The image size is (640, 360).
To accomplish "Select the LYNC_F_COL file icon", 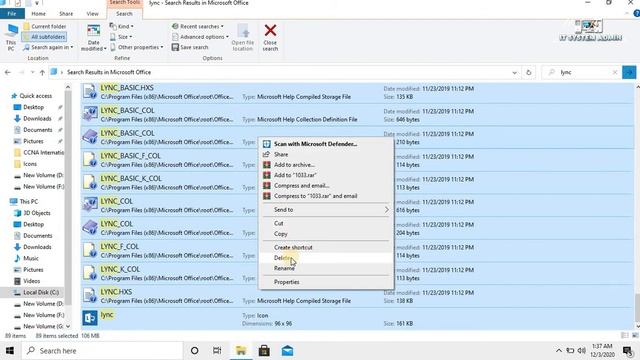I will point(90,251).
